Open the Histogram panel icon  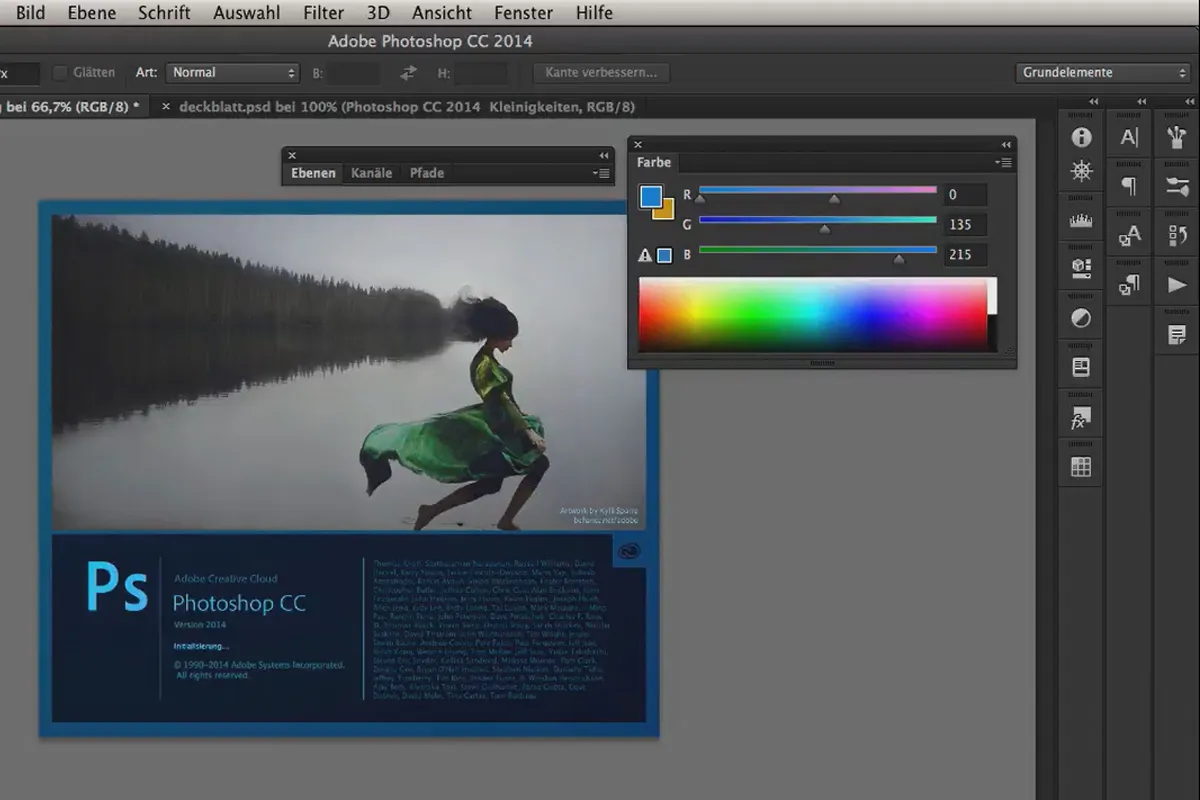1081,221
